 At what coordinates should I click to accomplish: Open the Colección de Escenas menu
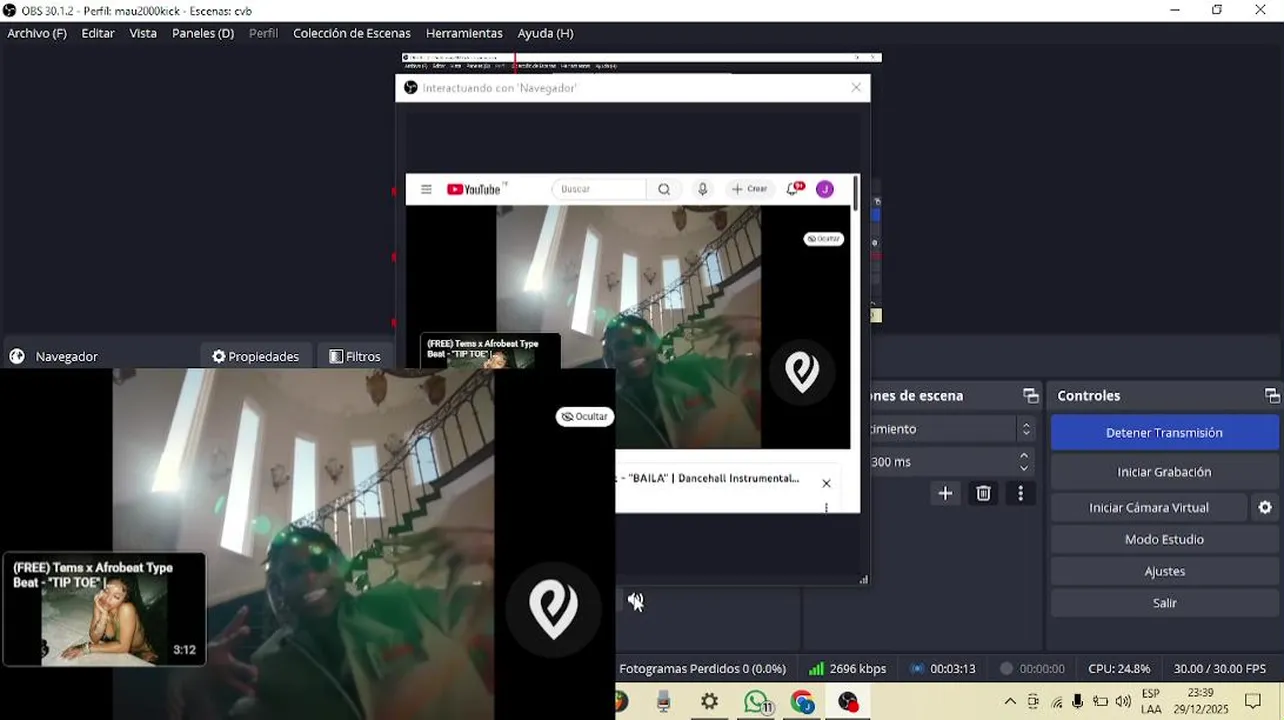[352, 33]
